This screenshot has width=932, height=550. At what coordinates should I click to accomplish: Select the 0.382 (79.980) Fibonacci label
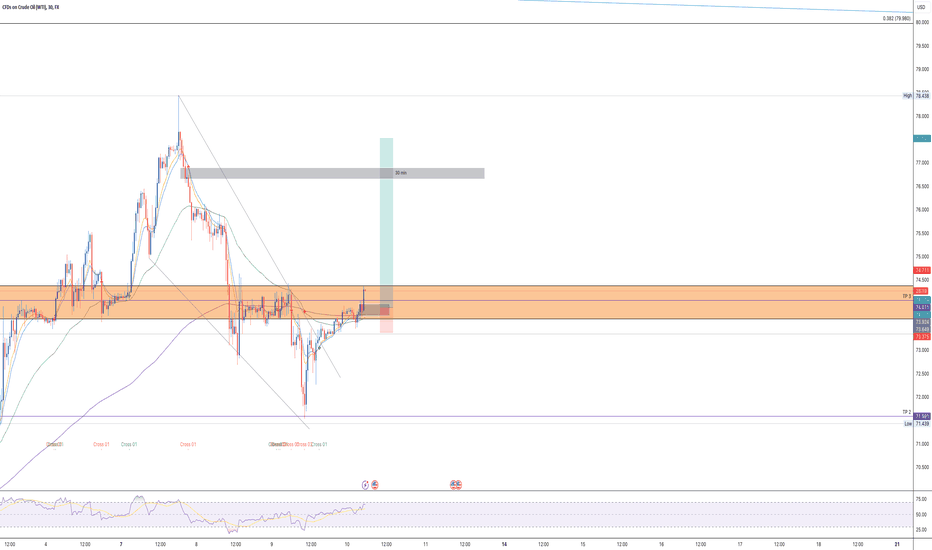coord(896,18)
